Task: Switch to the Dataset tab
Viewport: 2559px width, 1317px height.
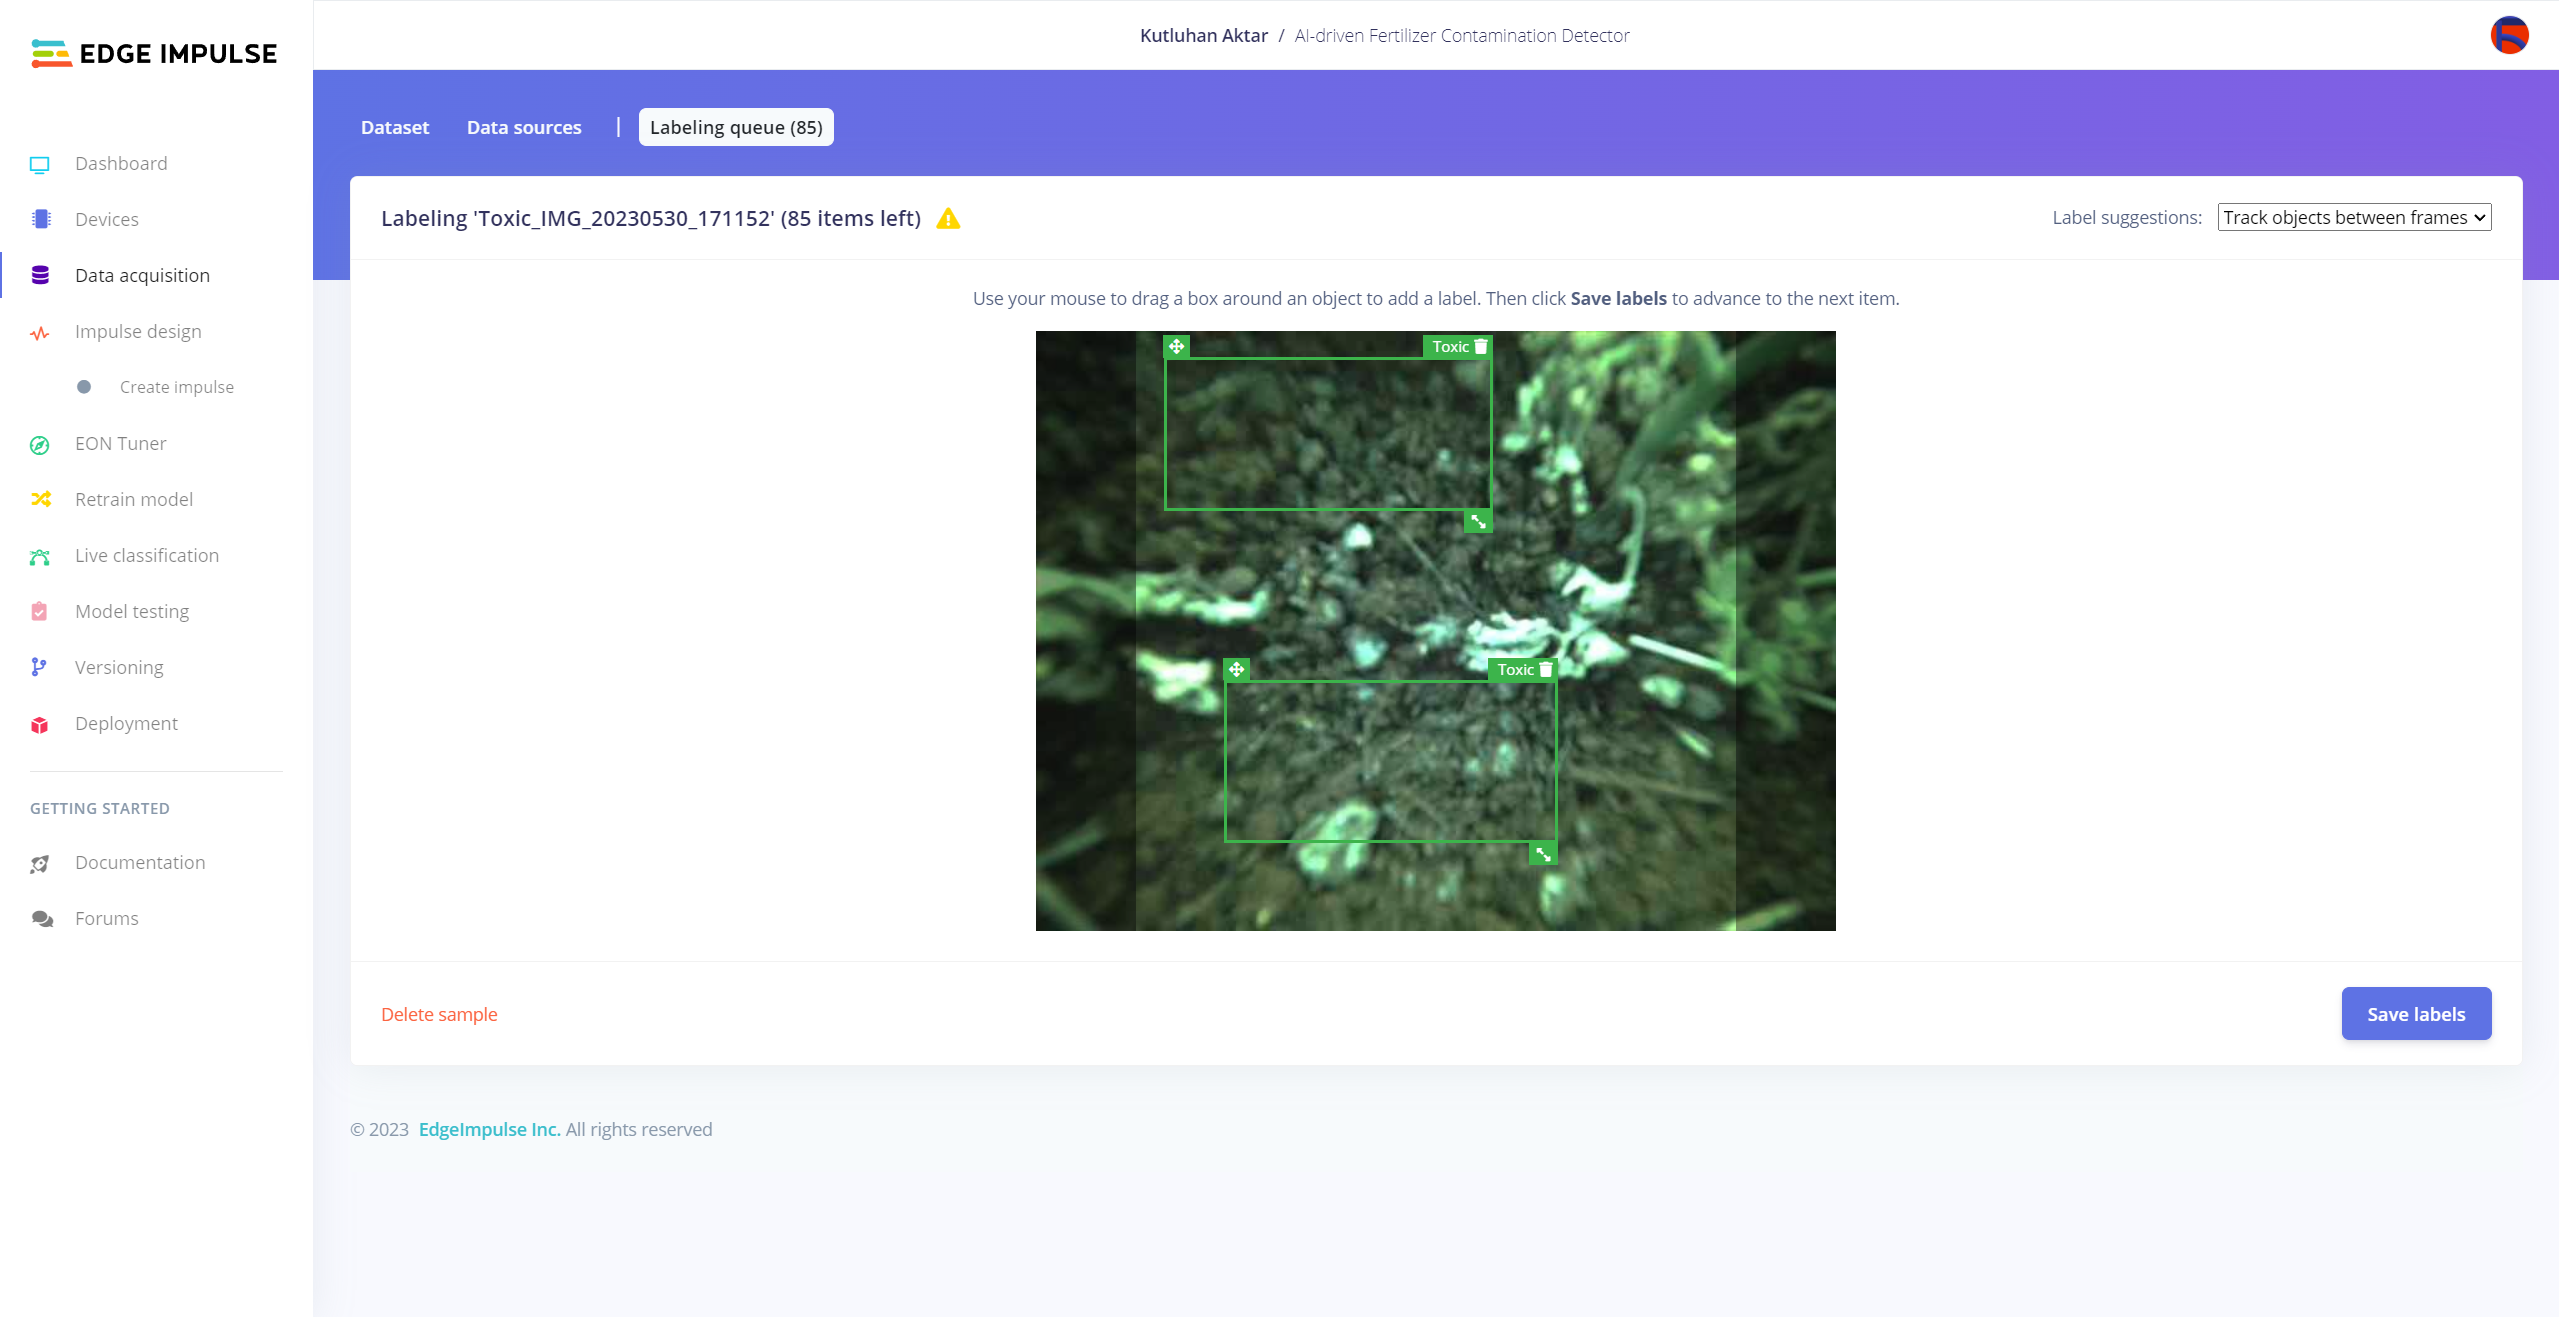Action: pos(395,128)
